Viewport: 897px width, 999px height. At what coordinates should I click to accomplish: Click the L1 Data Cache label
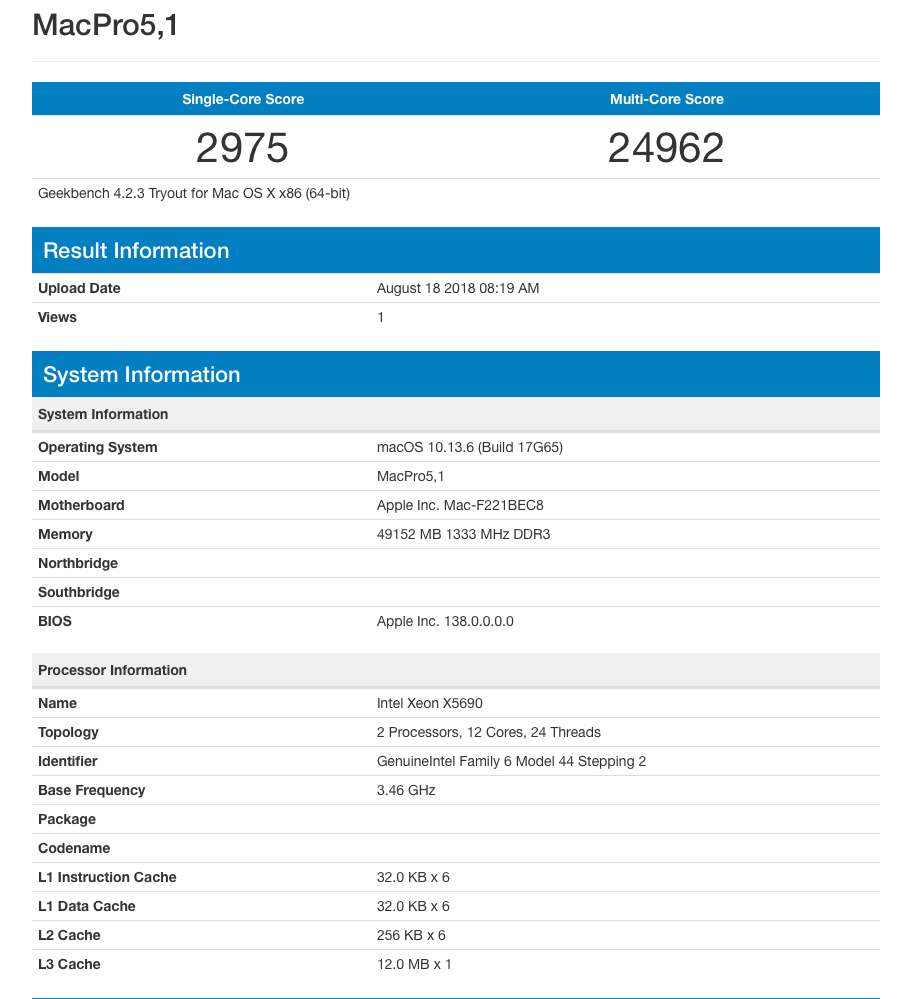pyautogui.click(x=87, y=906)
